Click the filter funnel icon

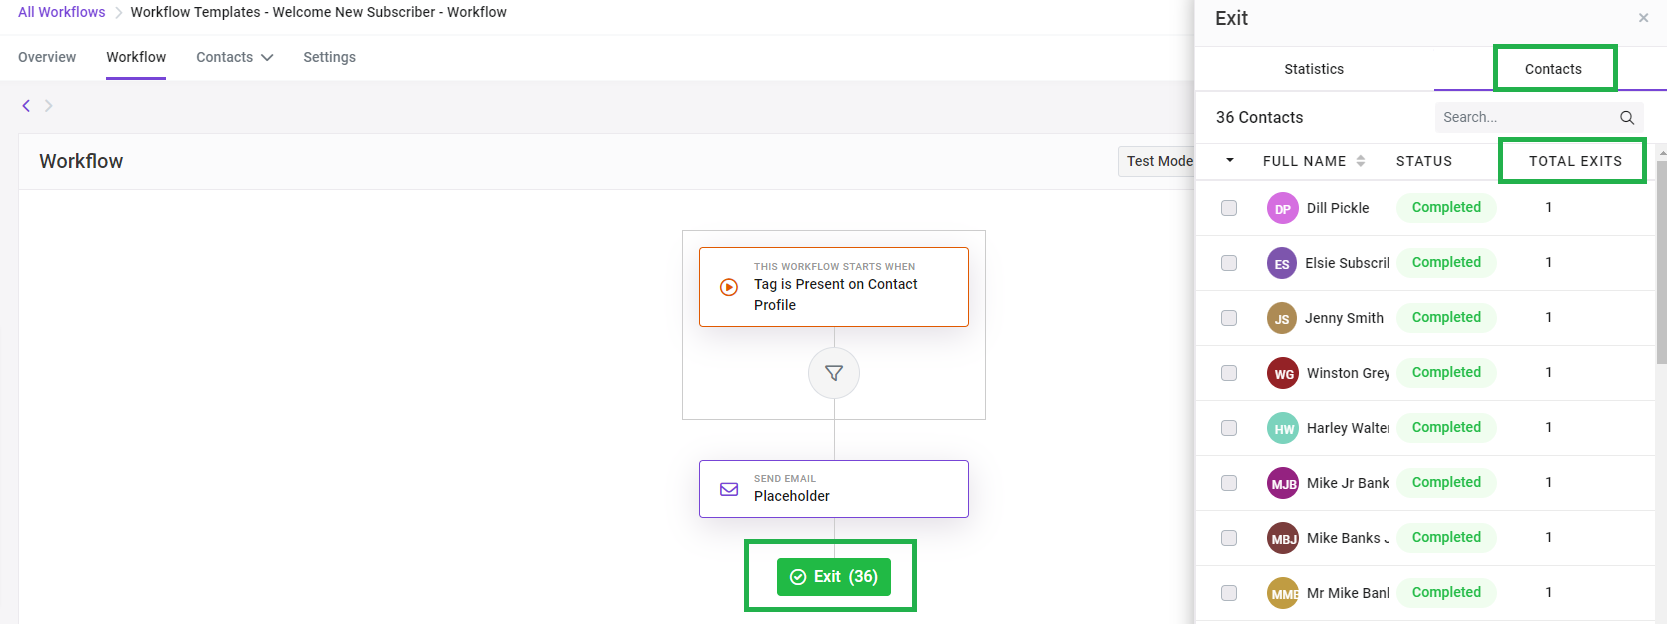834,373
